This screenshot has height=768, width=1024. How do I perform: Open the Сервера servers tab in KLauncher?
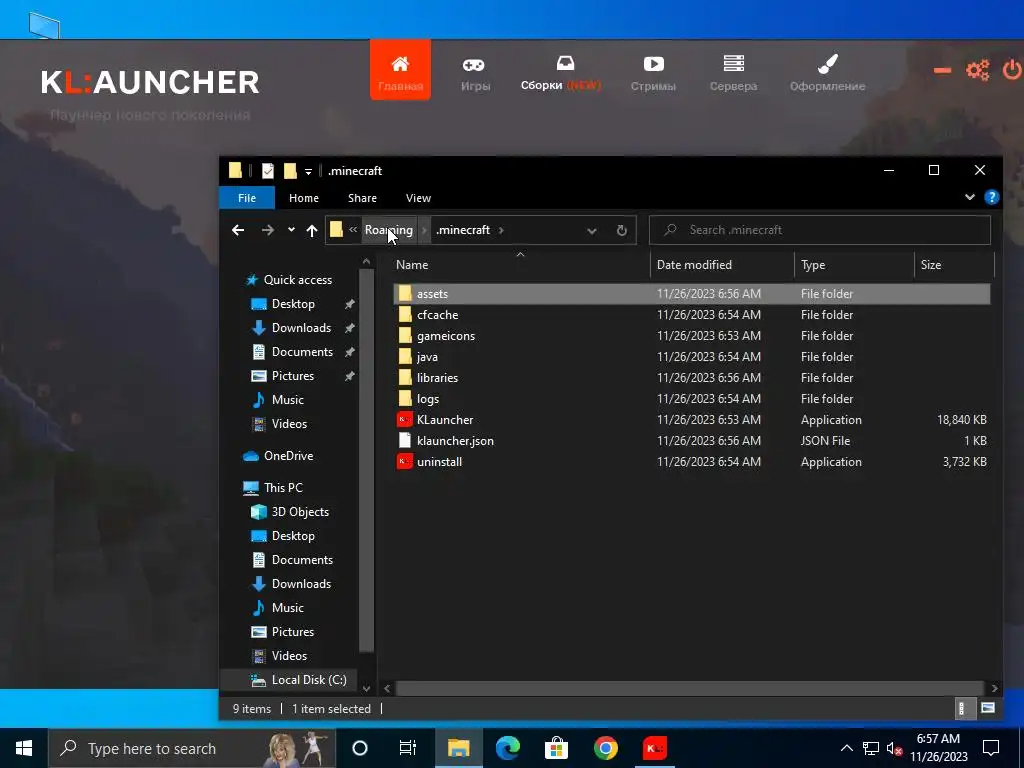pos(733,73)
